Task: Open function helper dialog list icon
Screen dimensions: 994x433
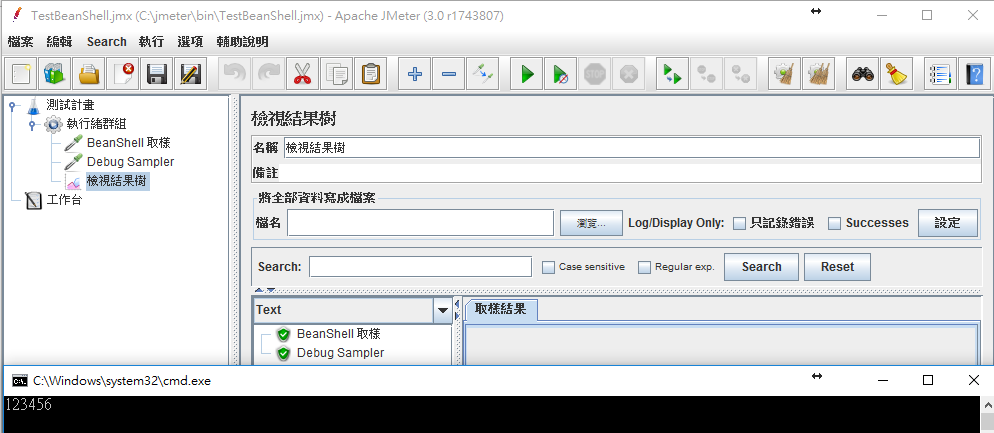Action: click(940, 74)
